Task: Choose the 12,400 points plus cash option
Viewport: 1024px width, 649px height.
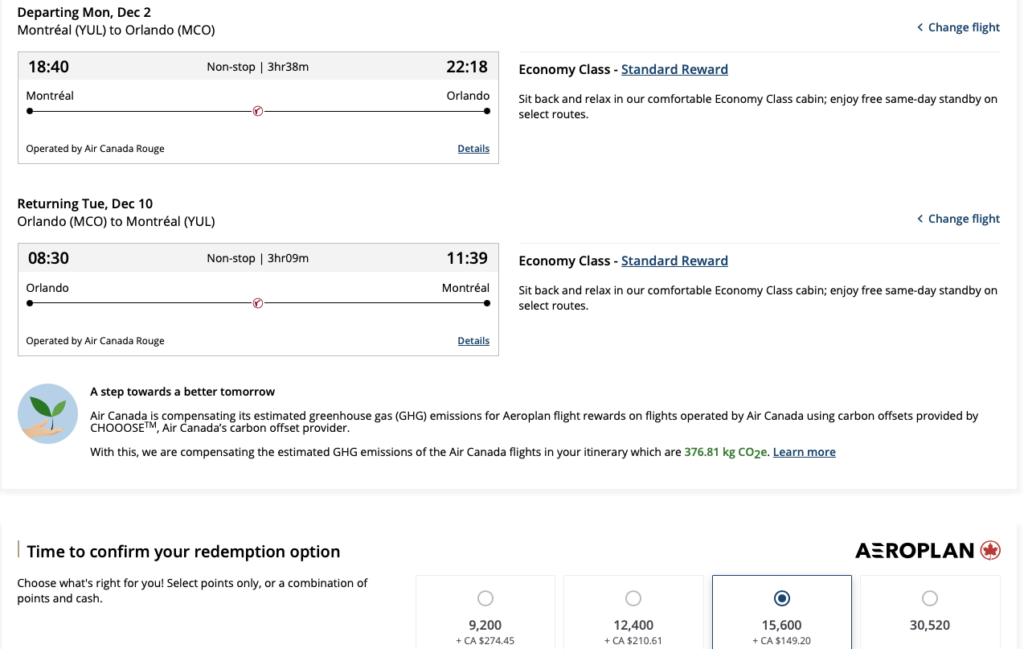Action: tap(633, 599)
